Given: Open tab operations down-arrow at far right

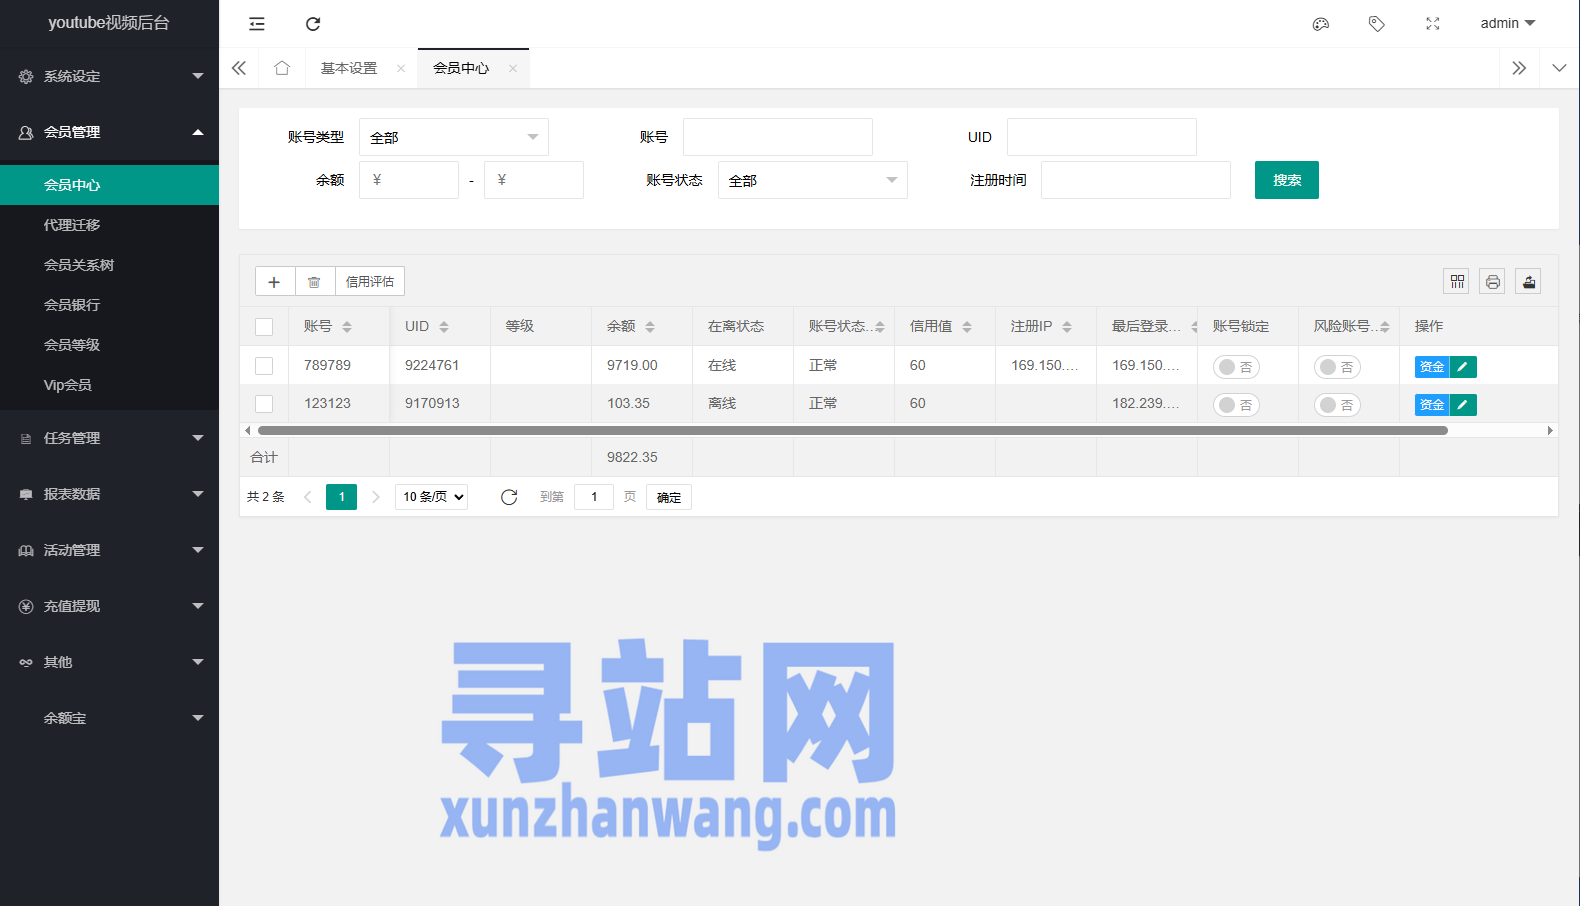Looking at the screenshot, I should click(1559, 68).
